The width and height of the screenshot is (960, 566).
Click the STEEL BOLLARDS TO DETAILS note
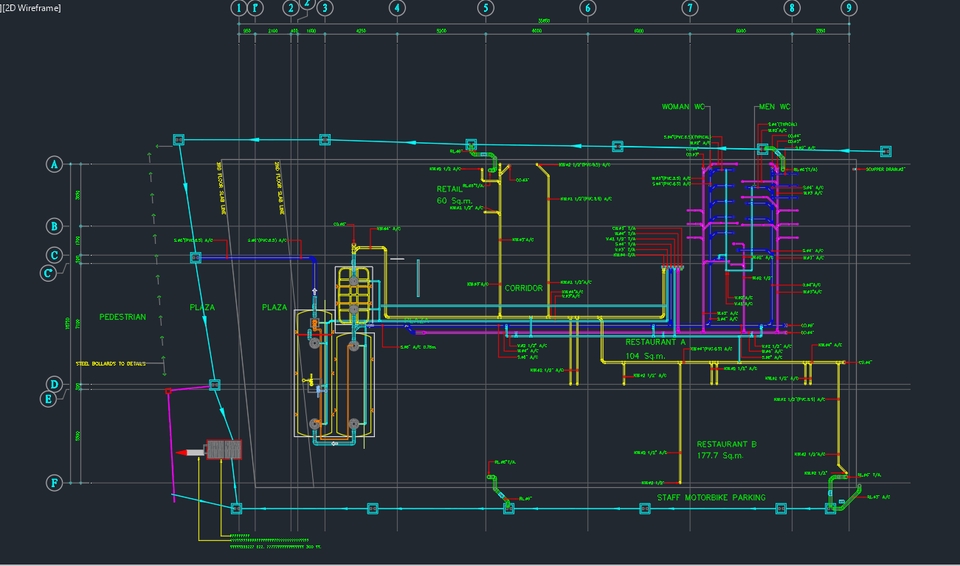pyautogui.click(x=110, y=363)
